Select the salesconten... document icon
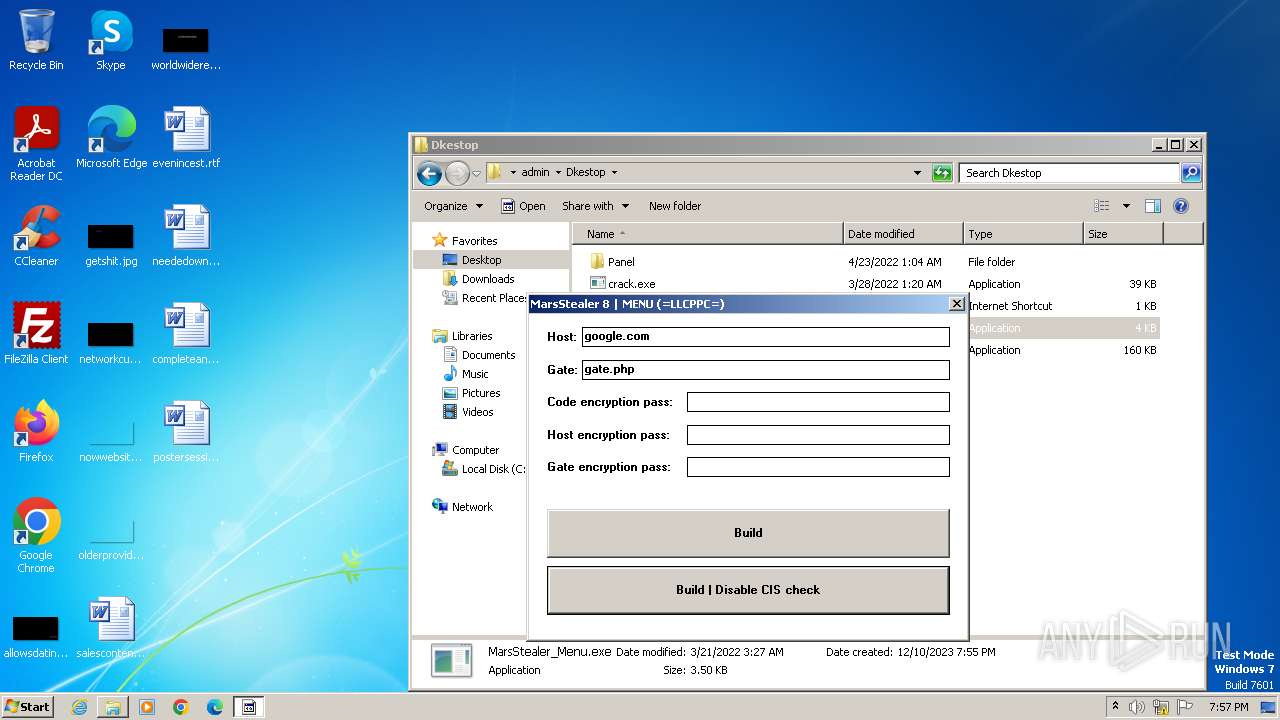 (111, 628)
